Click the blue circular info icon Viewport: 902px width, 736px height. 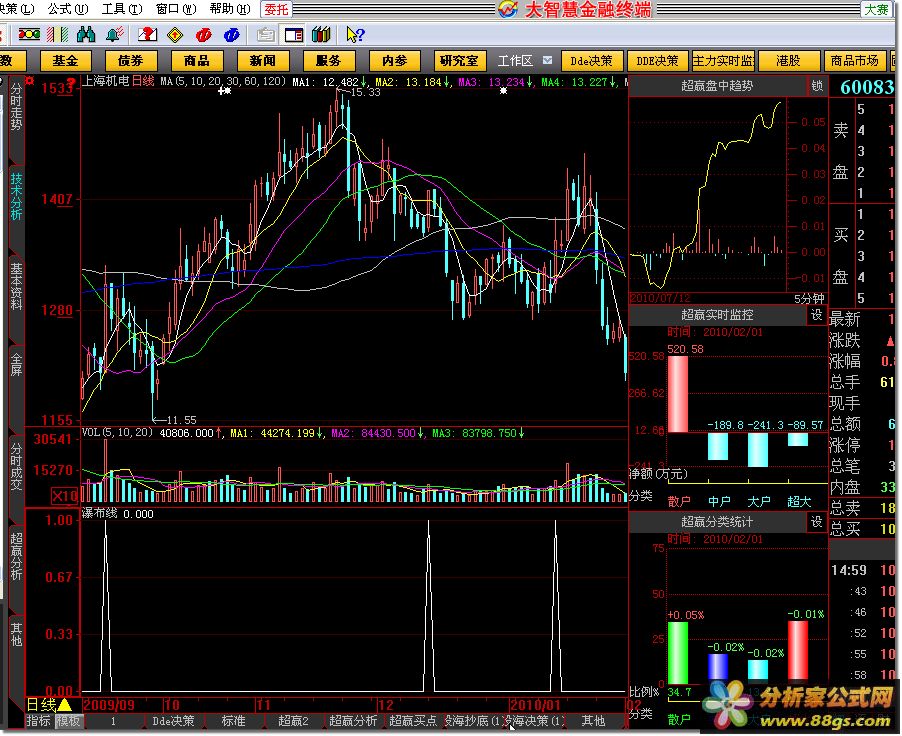(x=231, y=35)
